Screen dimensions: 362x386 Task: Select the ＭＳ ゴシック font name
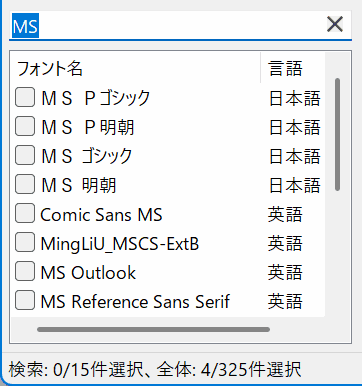coord(87,156)
